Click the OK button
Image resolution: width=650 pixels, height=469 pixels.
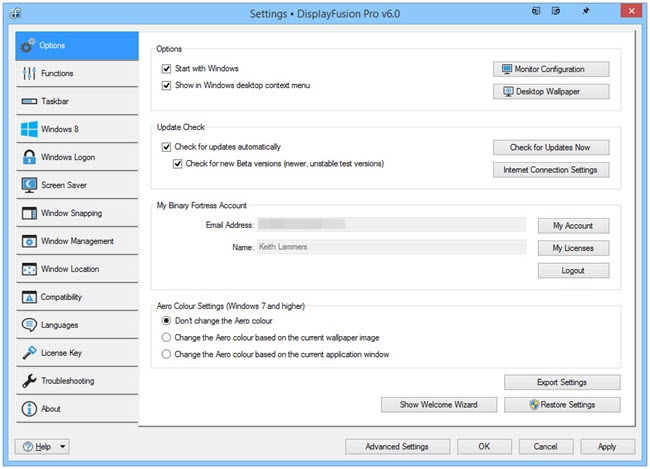click(x=484, y=447)
